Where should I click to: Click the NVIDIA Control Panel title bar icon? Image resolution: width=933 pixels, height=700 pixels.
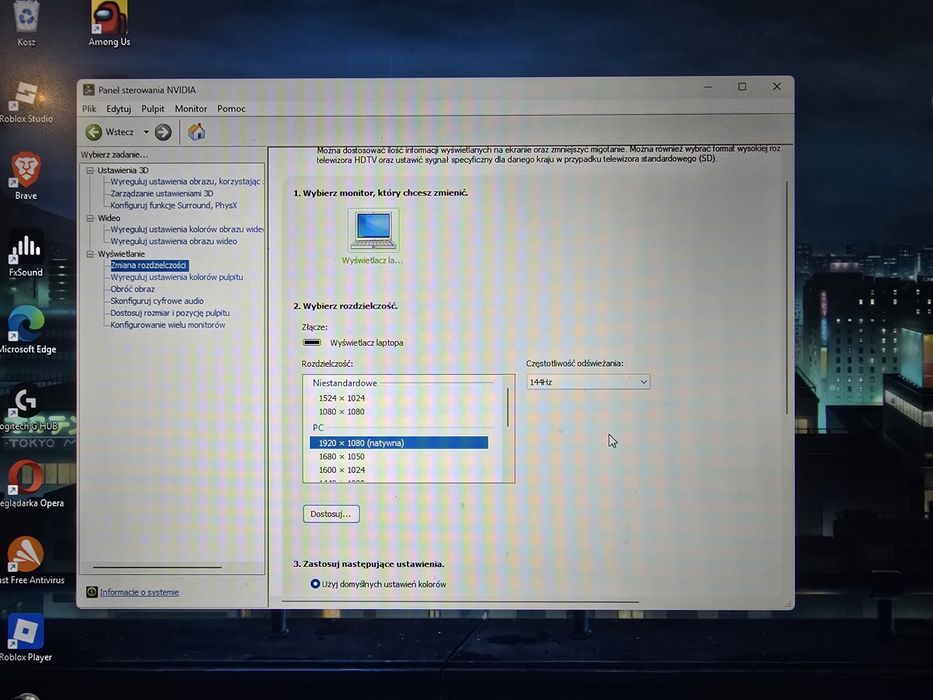pyautogui.click(x=89, y=90)
